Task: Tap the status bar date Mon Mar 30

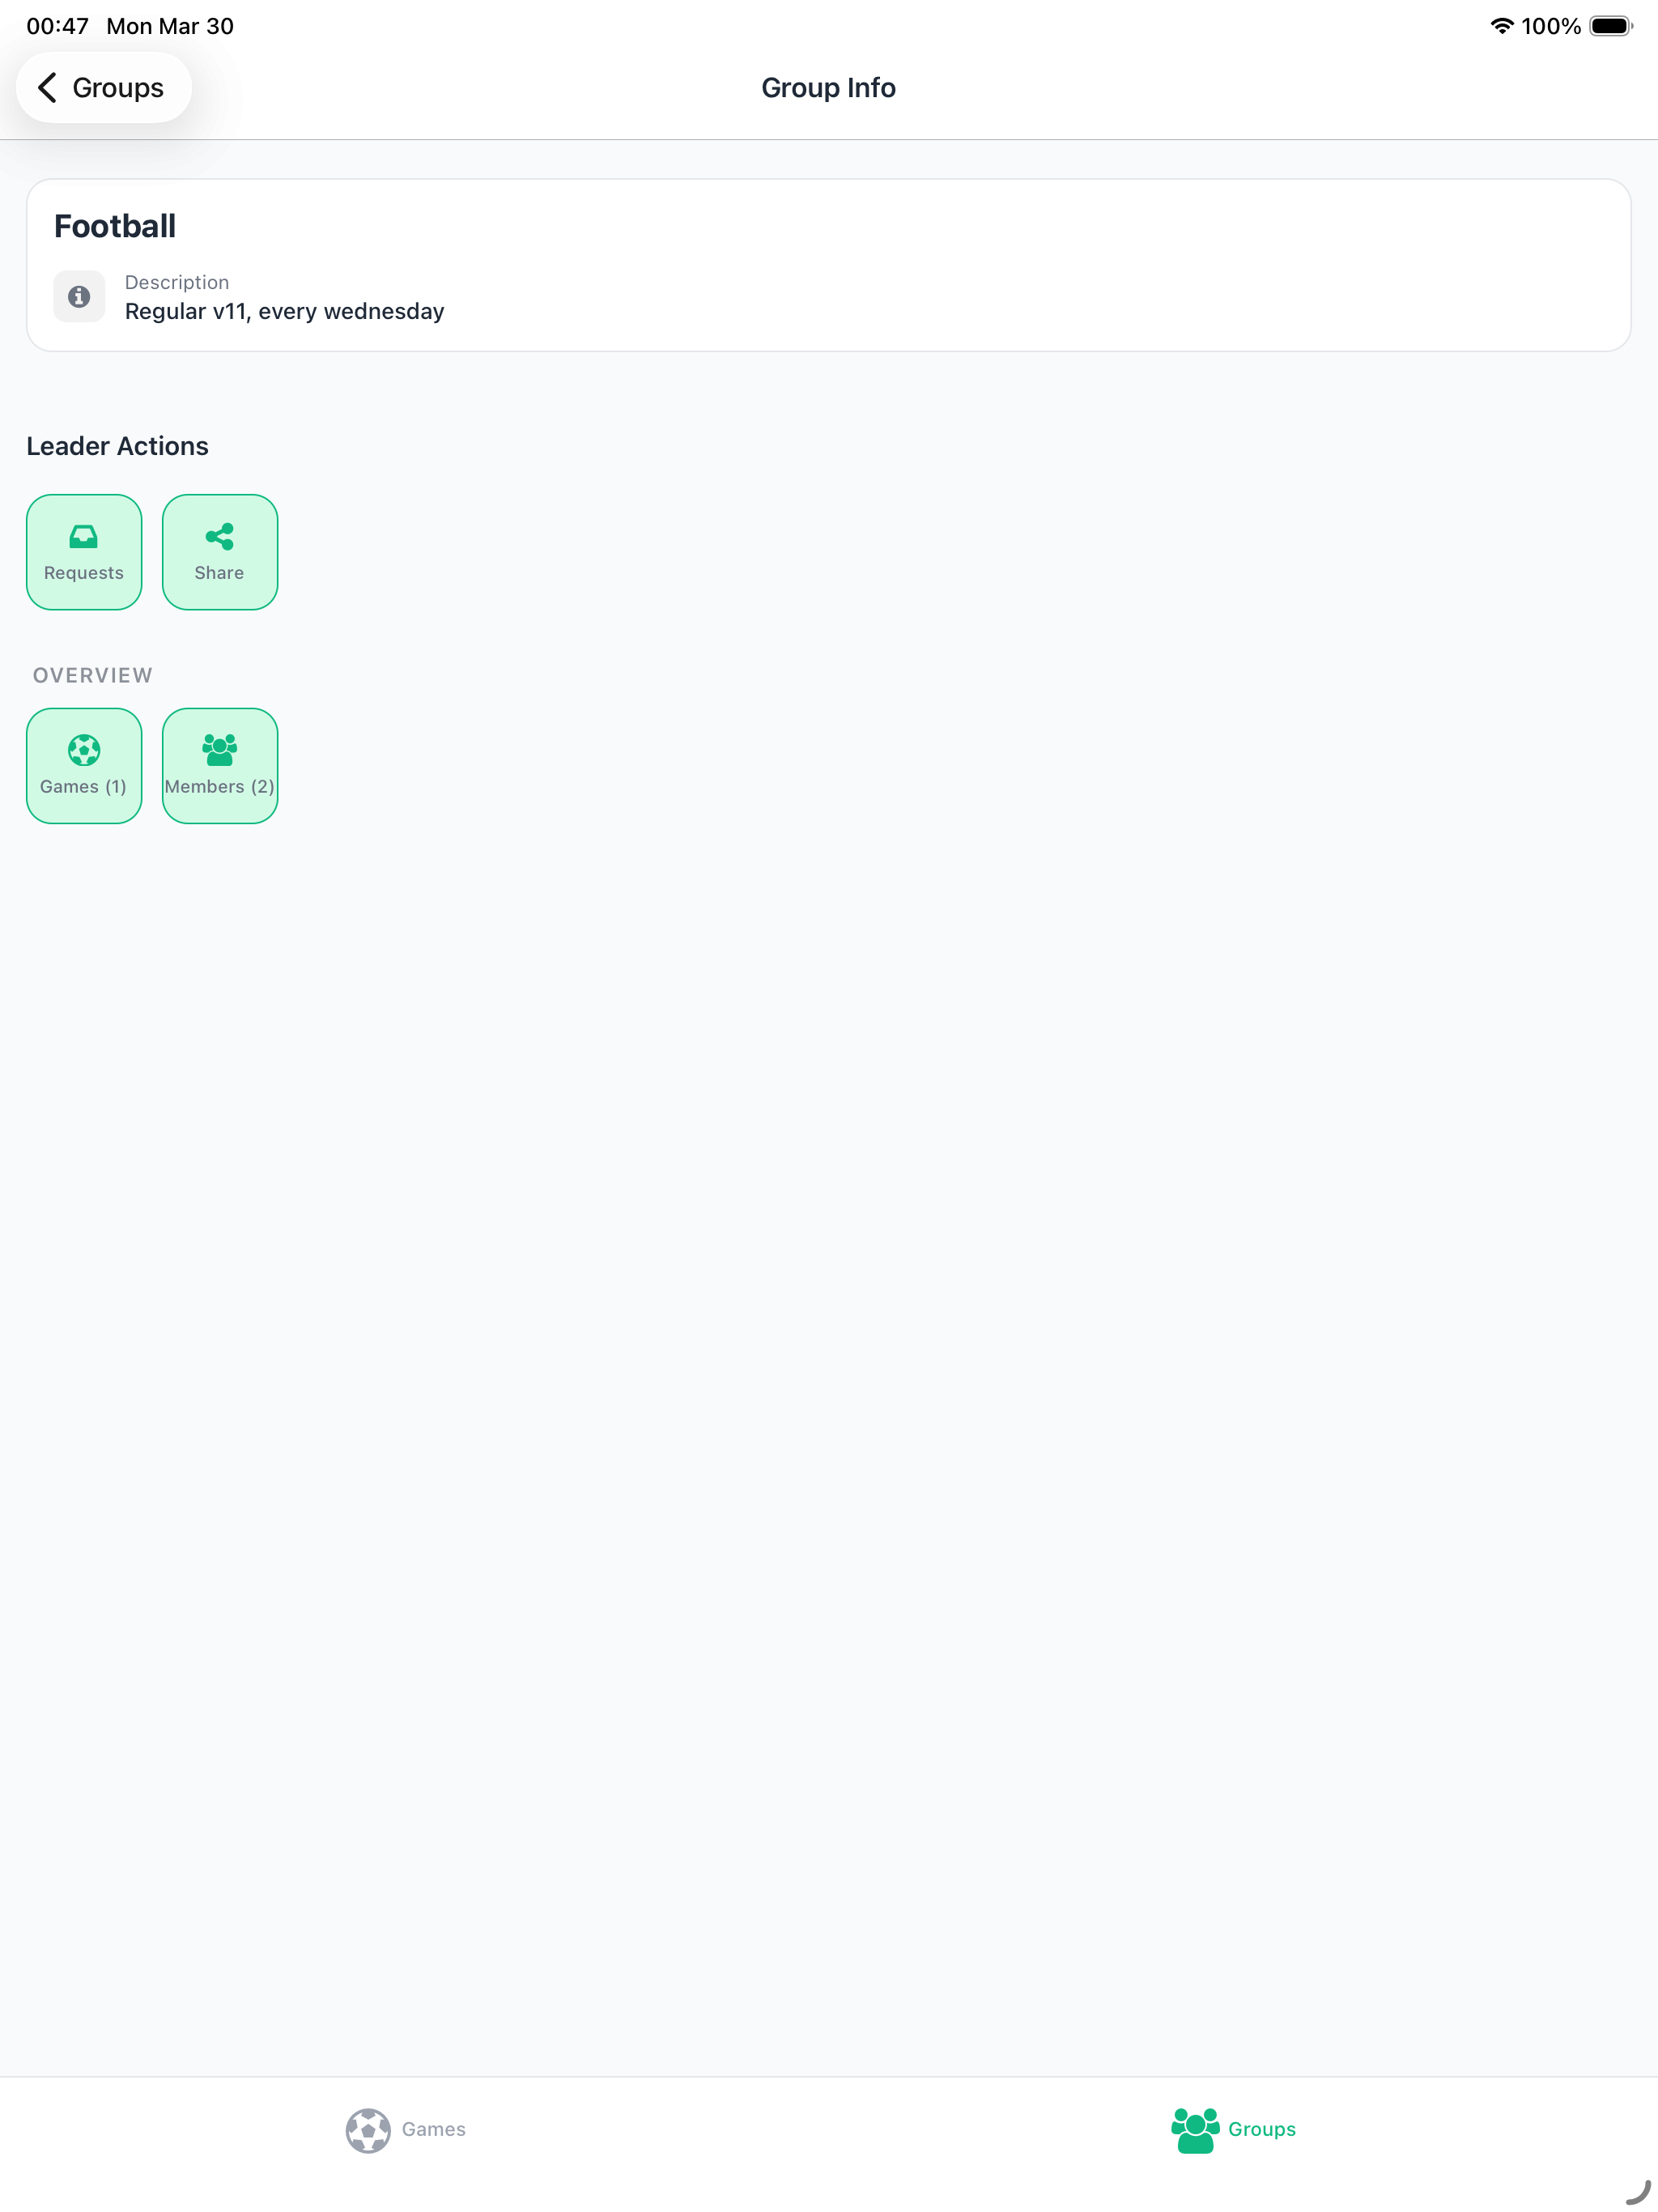Action: pyautogui.click(x=170, y=26)
